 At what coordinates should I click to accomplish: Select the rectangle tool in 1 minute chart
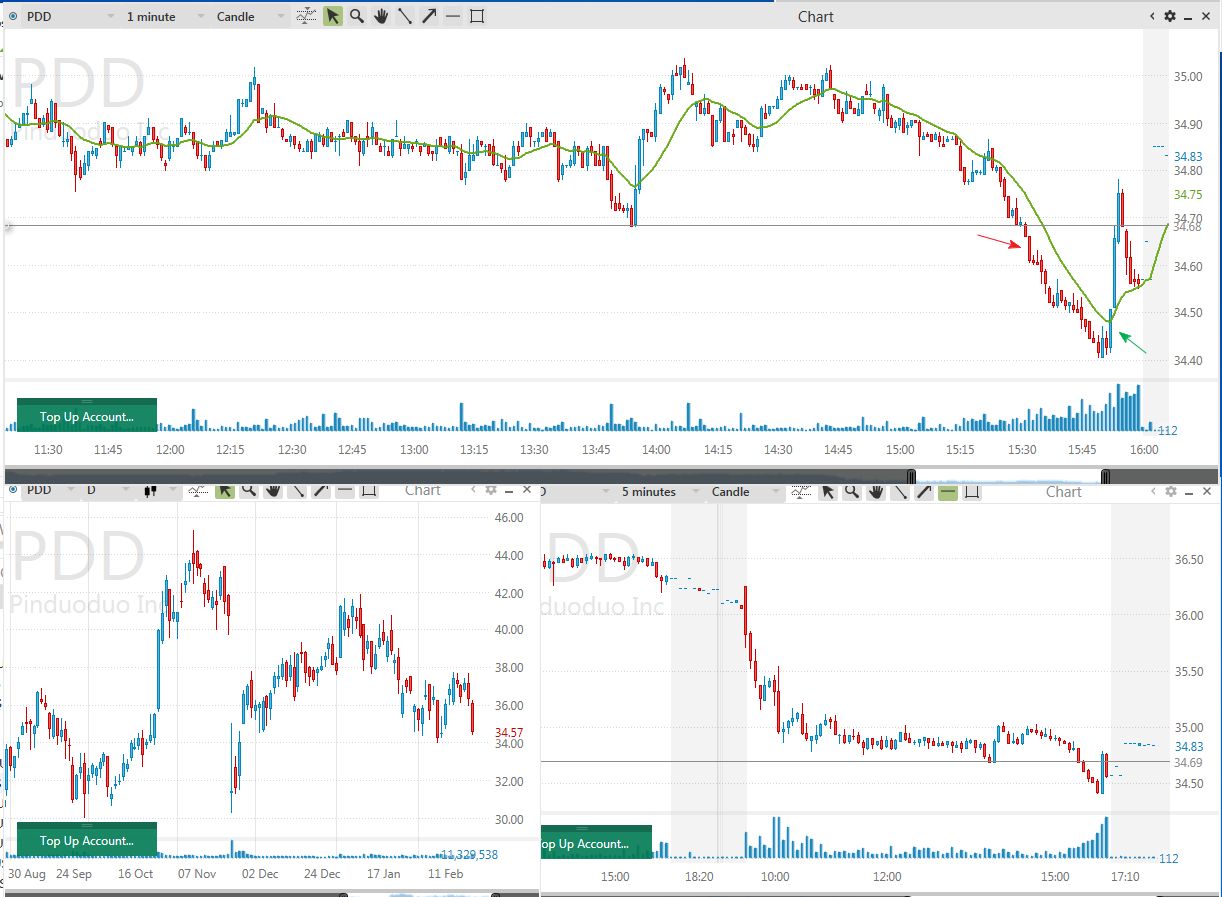[x=477, y=16]
